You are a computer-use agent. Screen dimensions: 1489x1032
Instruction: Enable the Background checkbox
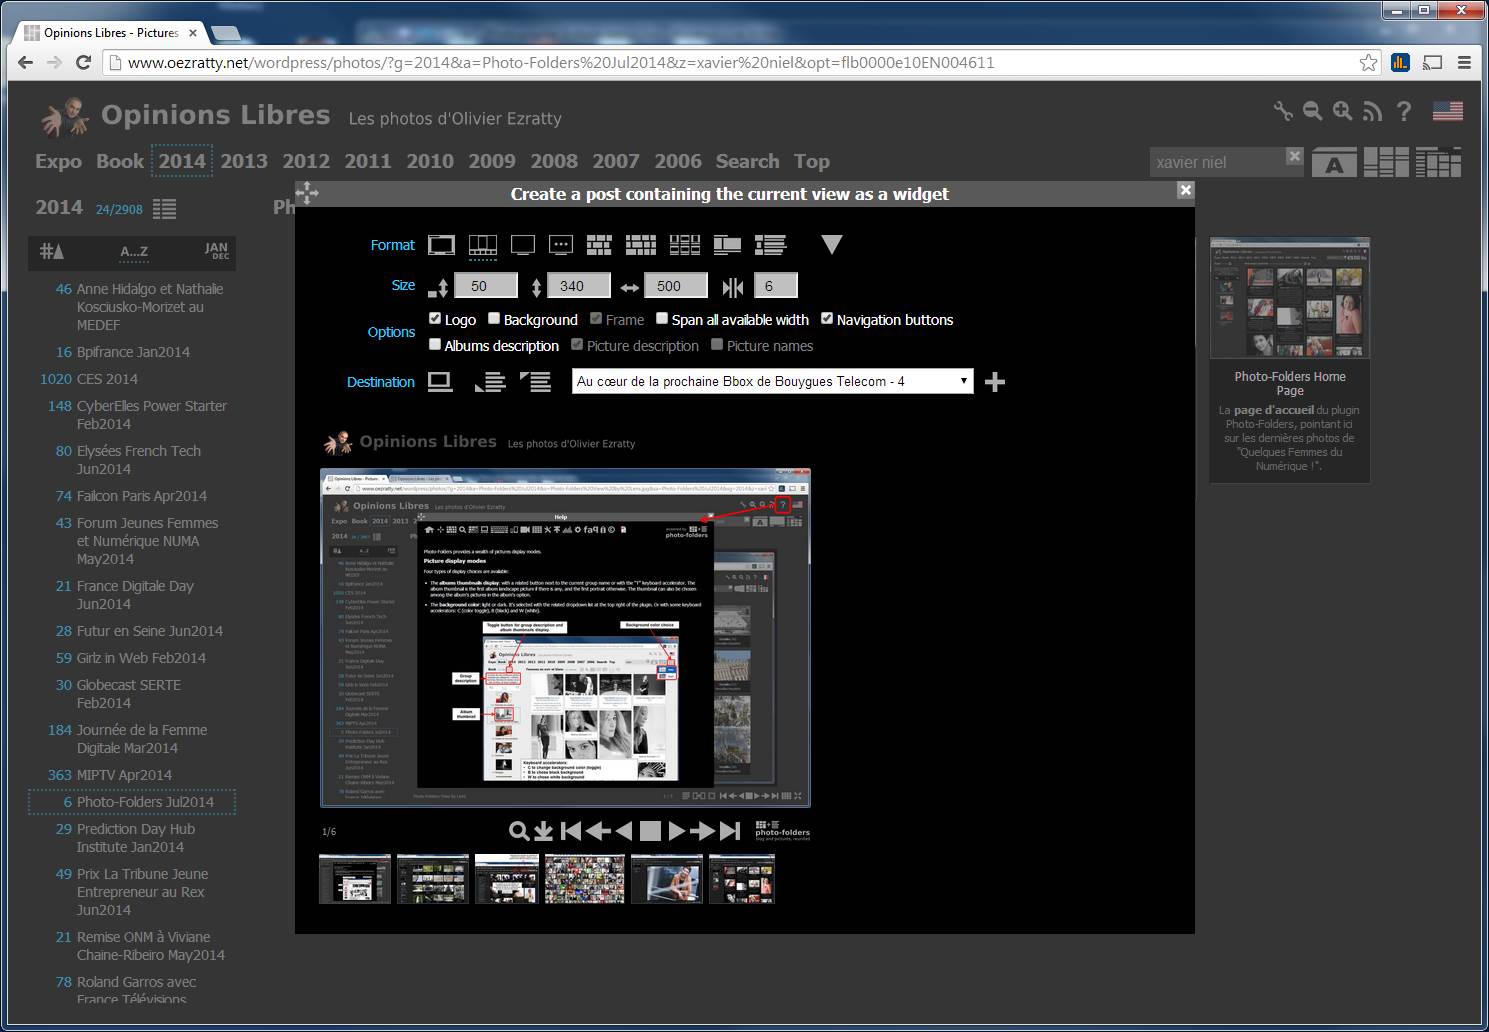point(494,319)
